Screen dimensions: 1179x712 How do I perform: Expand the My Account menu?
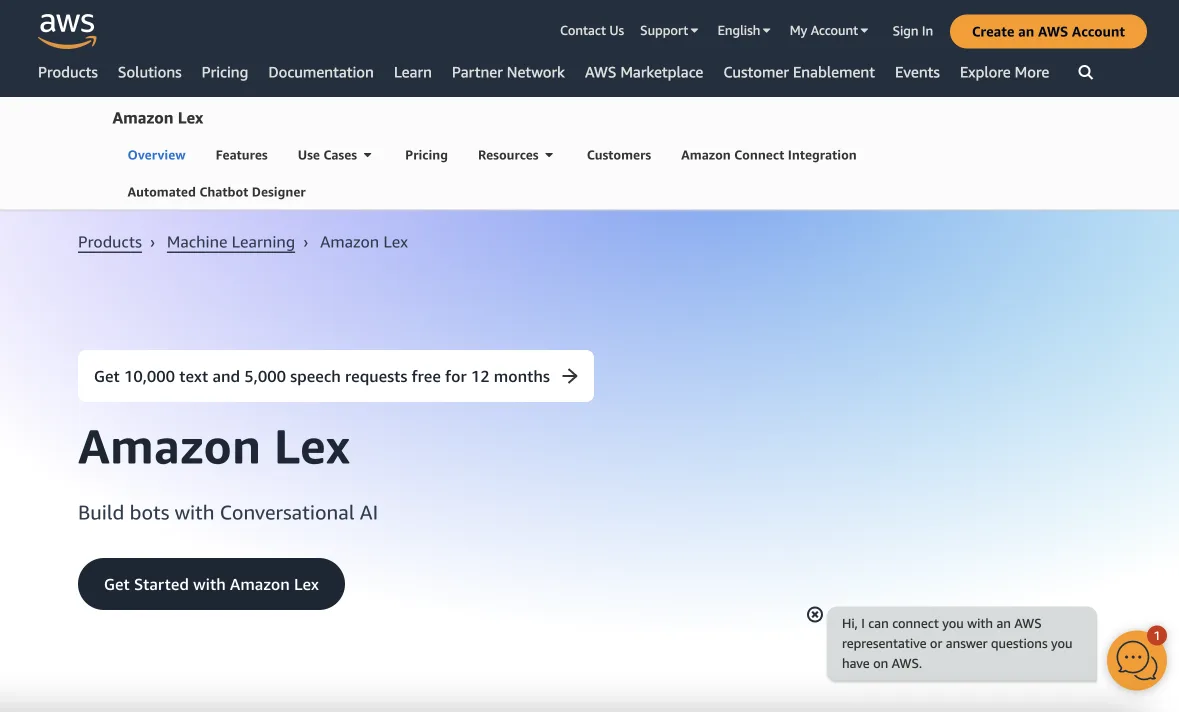point(828,30)
